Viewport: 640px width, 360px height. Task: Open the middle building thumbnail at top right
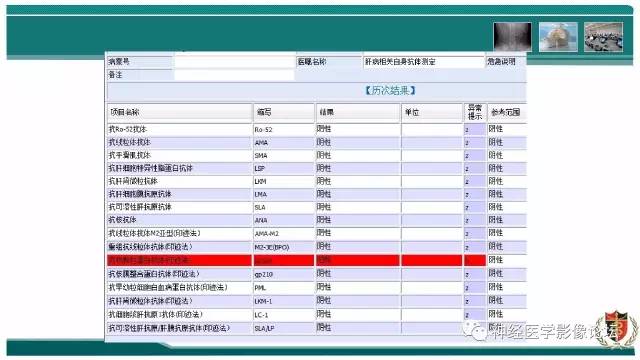click(x=558, y=37)
